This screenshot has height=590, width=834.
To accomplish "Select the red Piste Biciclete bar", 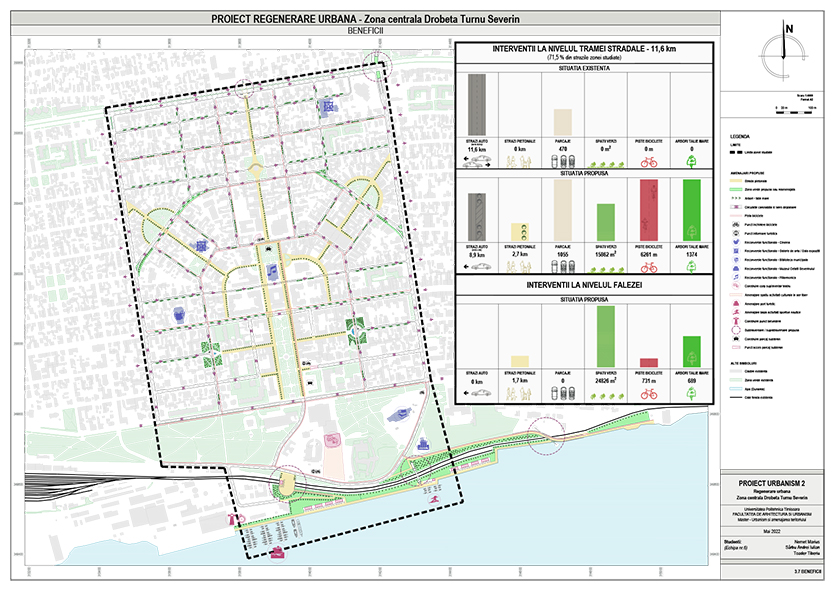I will pos(648,208).
